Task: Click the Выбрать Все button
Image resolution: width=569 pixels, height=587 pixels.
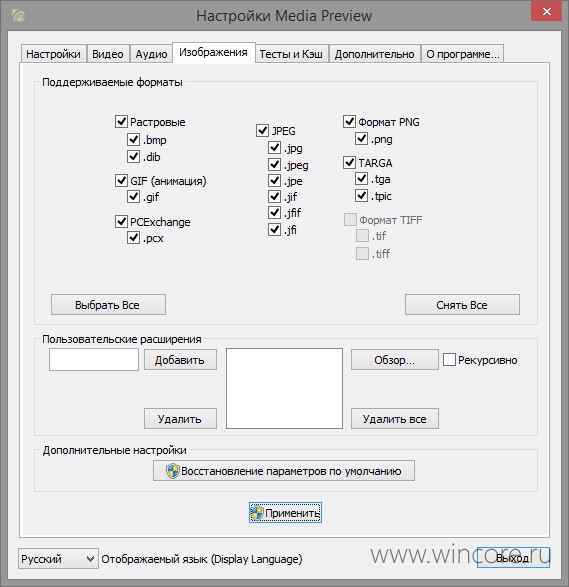Action: 108,305
